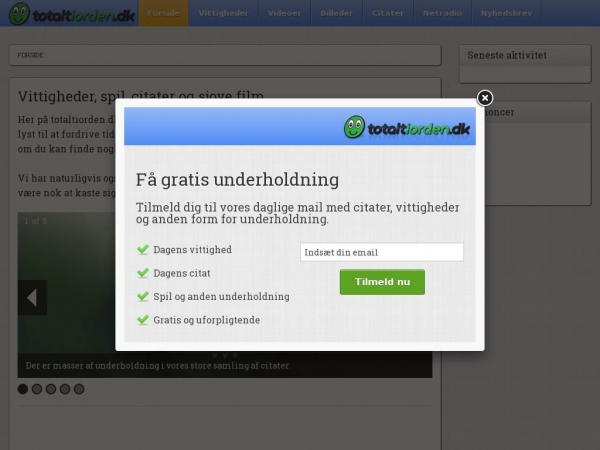Click the checkmark beside 'Spil og anden underholdning'
Screen dimensions: 600x450
[143, 296]
